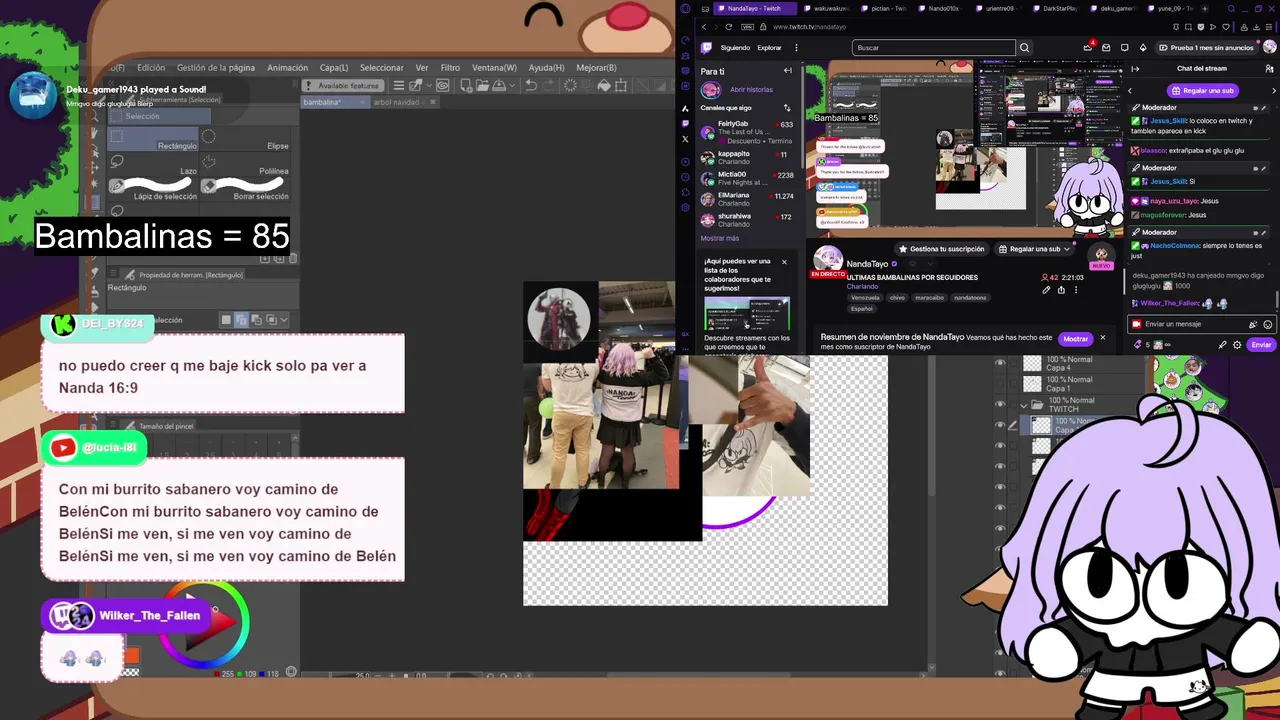This screenshot has height=720, width=1280.
Task: Open the Twitch bits diamond icon
Action: pos(1143,47)
